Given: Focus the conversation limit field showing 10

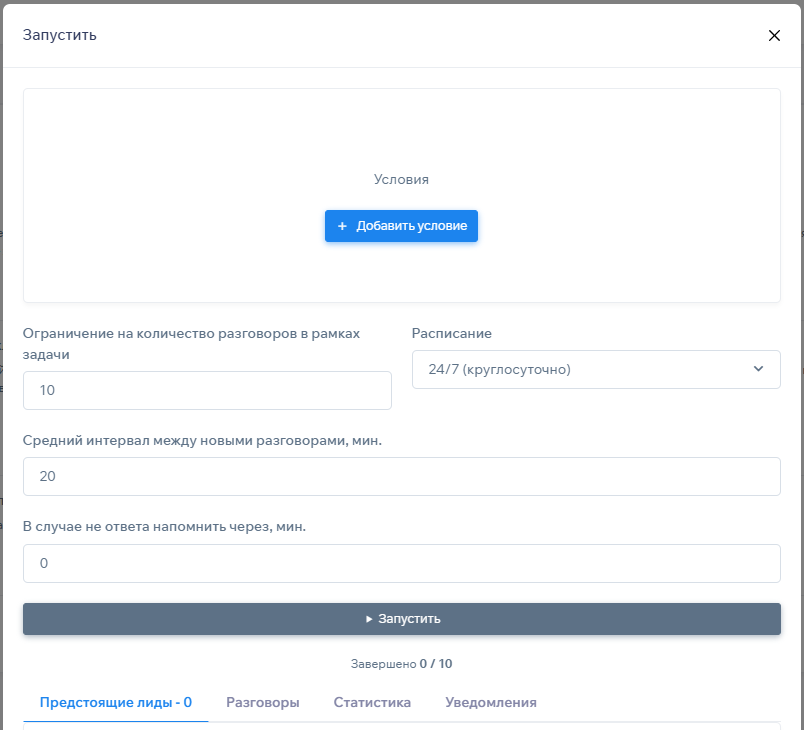Looking at the screenshot, I should (207, 390).
